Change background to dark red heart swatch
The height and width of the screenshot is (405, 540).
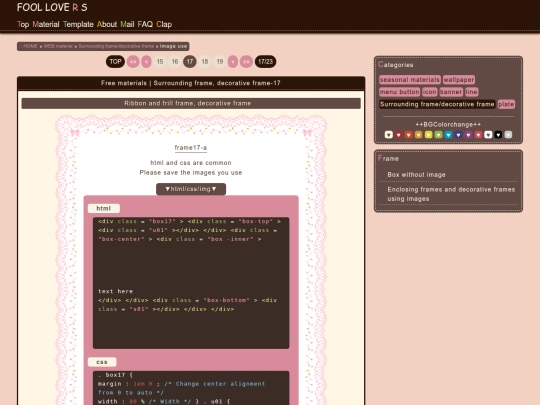pos(398,135)
